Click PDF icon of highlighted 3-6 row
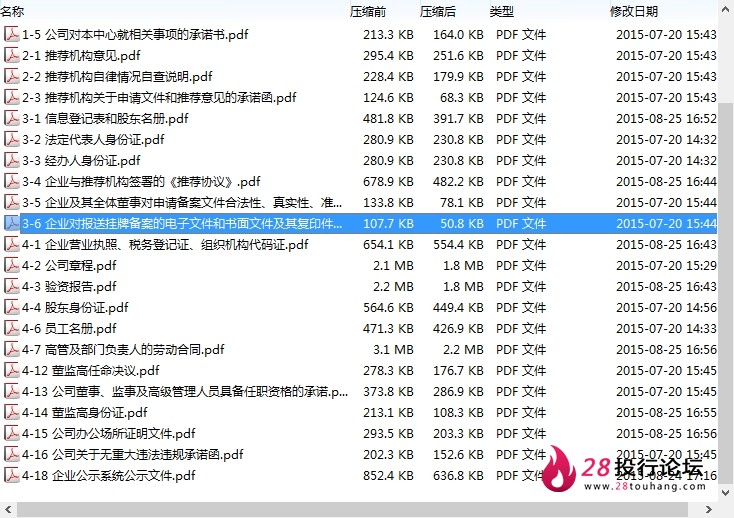 11,223
